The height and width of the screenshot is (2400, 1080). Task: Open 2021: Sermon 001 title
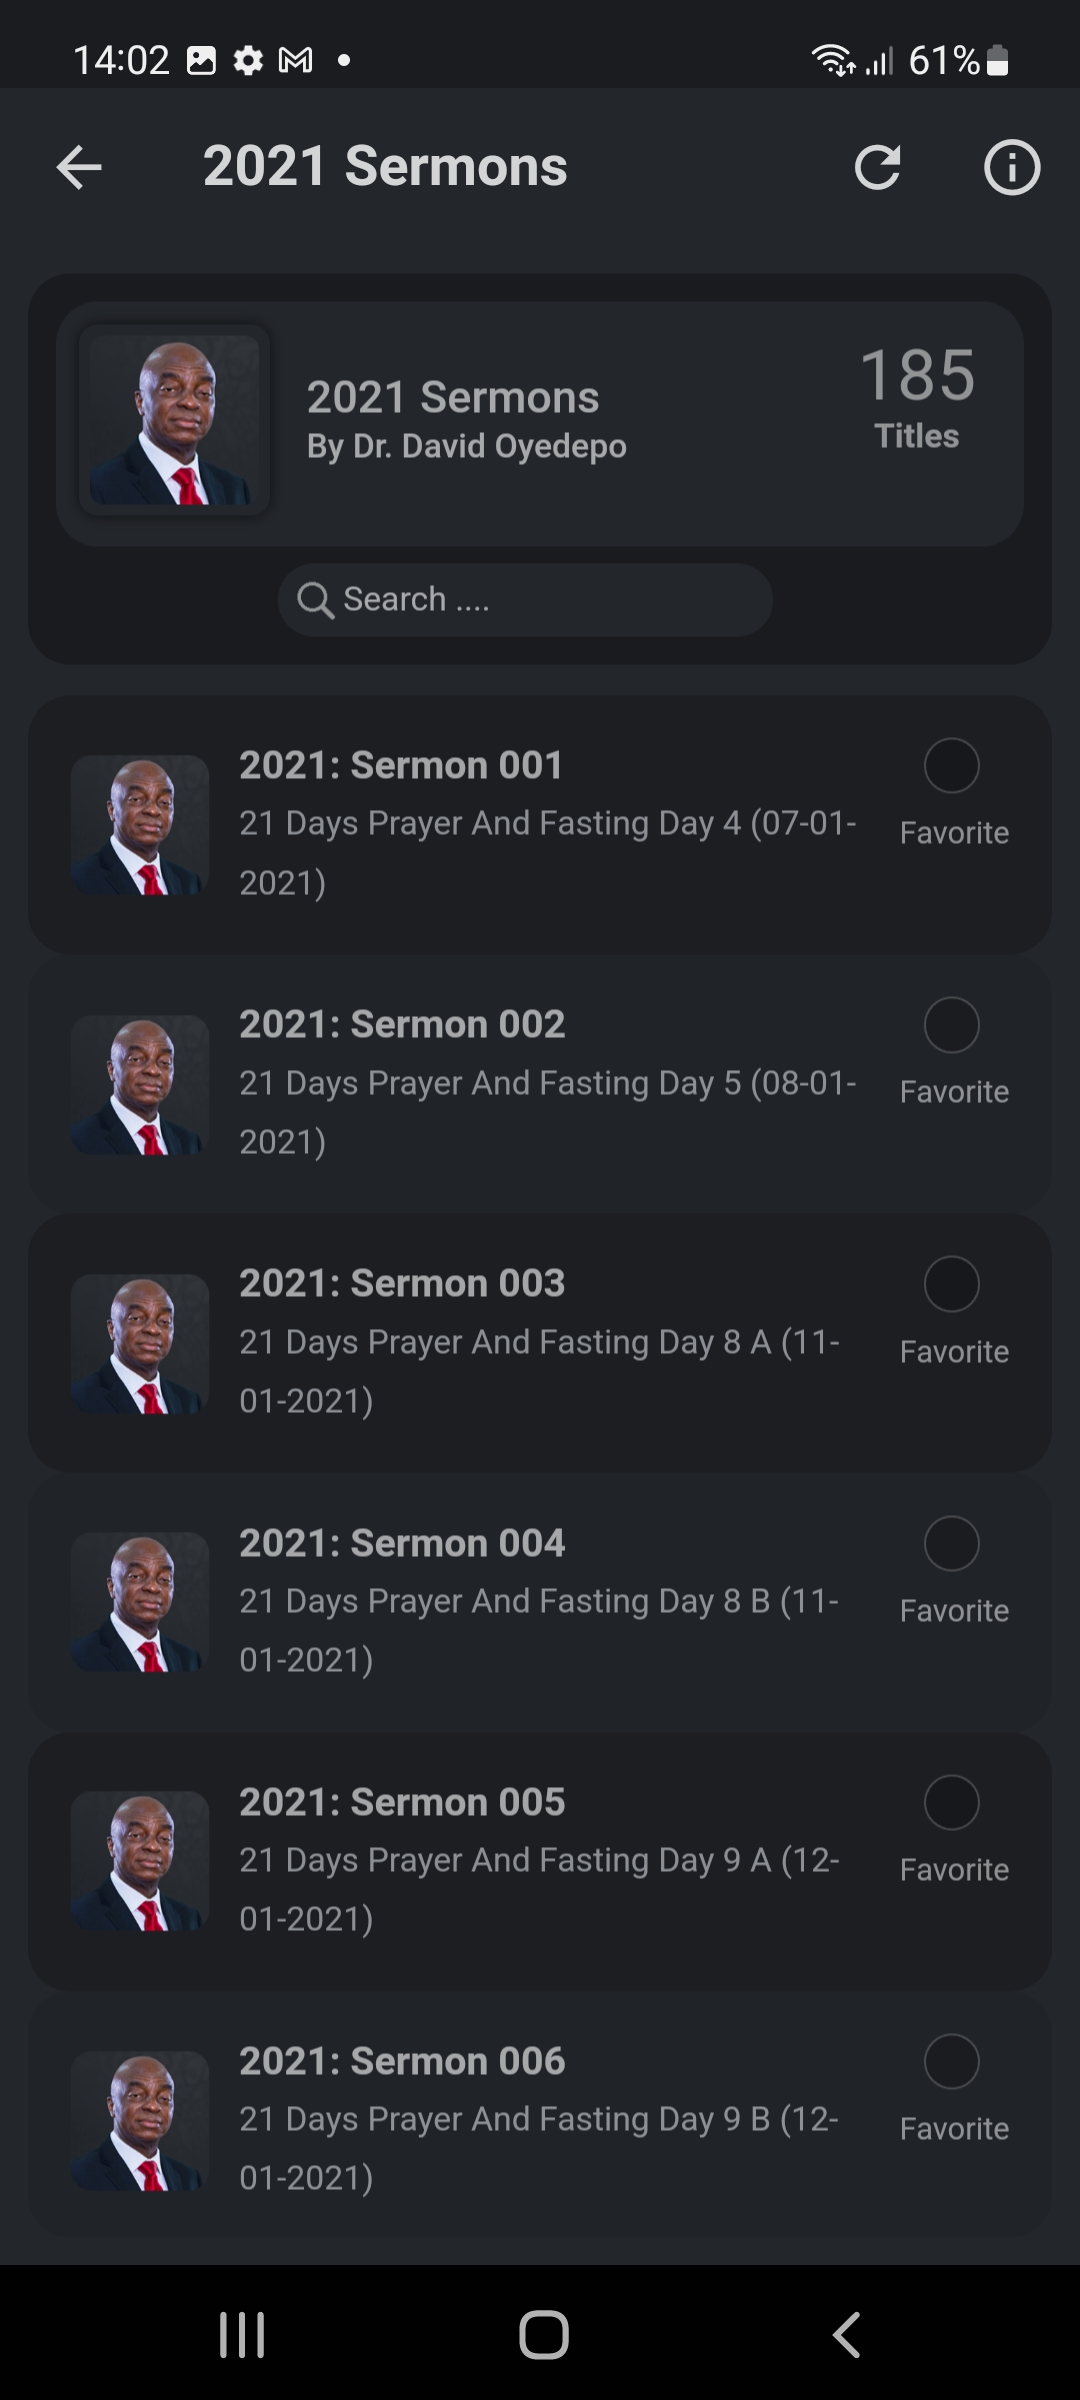click(x=401, y=765)
